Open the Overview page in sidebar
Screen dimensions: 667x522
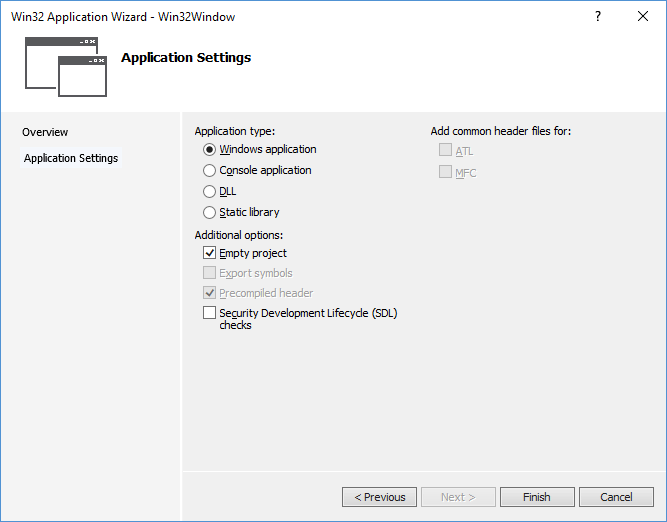45,132
